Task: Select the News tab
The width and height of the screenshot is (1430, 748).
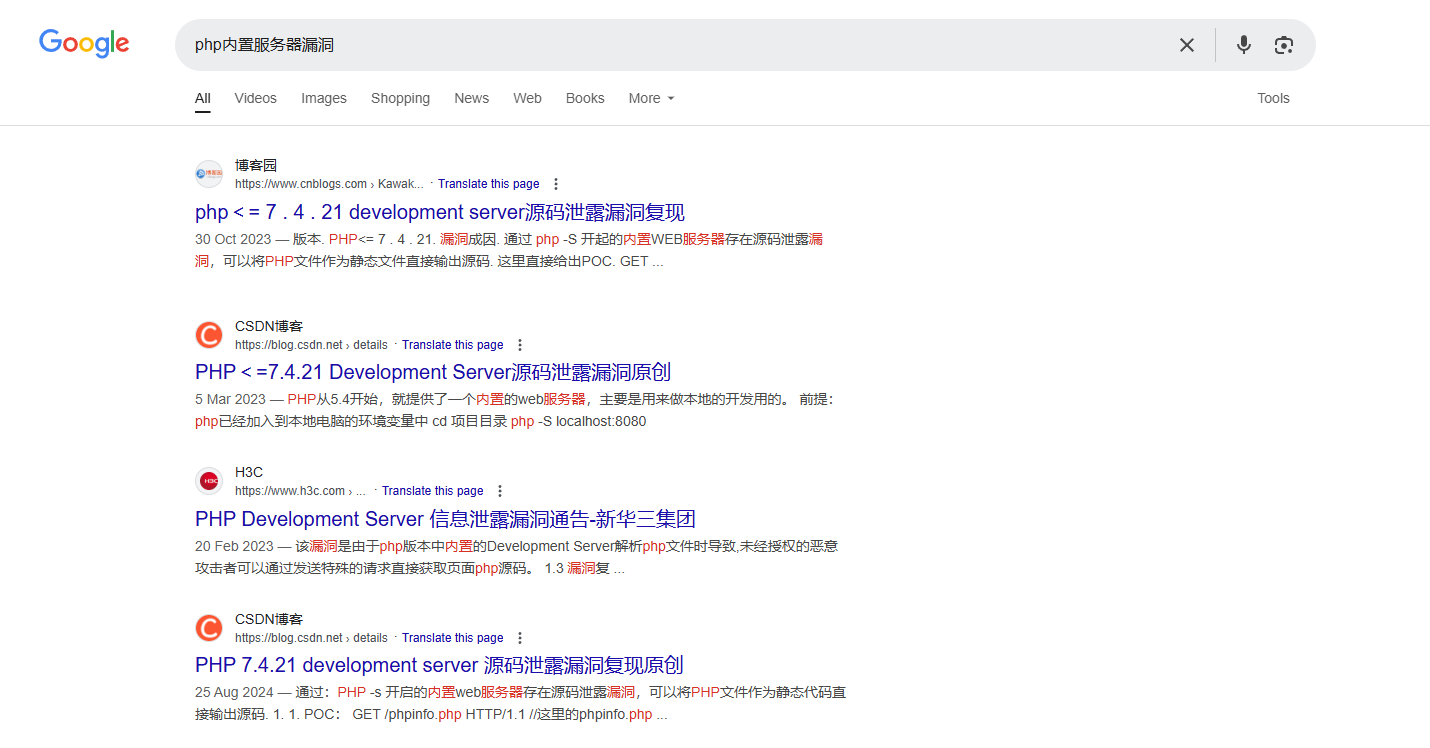Action: (471, 98)
